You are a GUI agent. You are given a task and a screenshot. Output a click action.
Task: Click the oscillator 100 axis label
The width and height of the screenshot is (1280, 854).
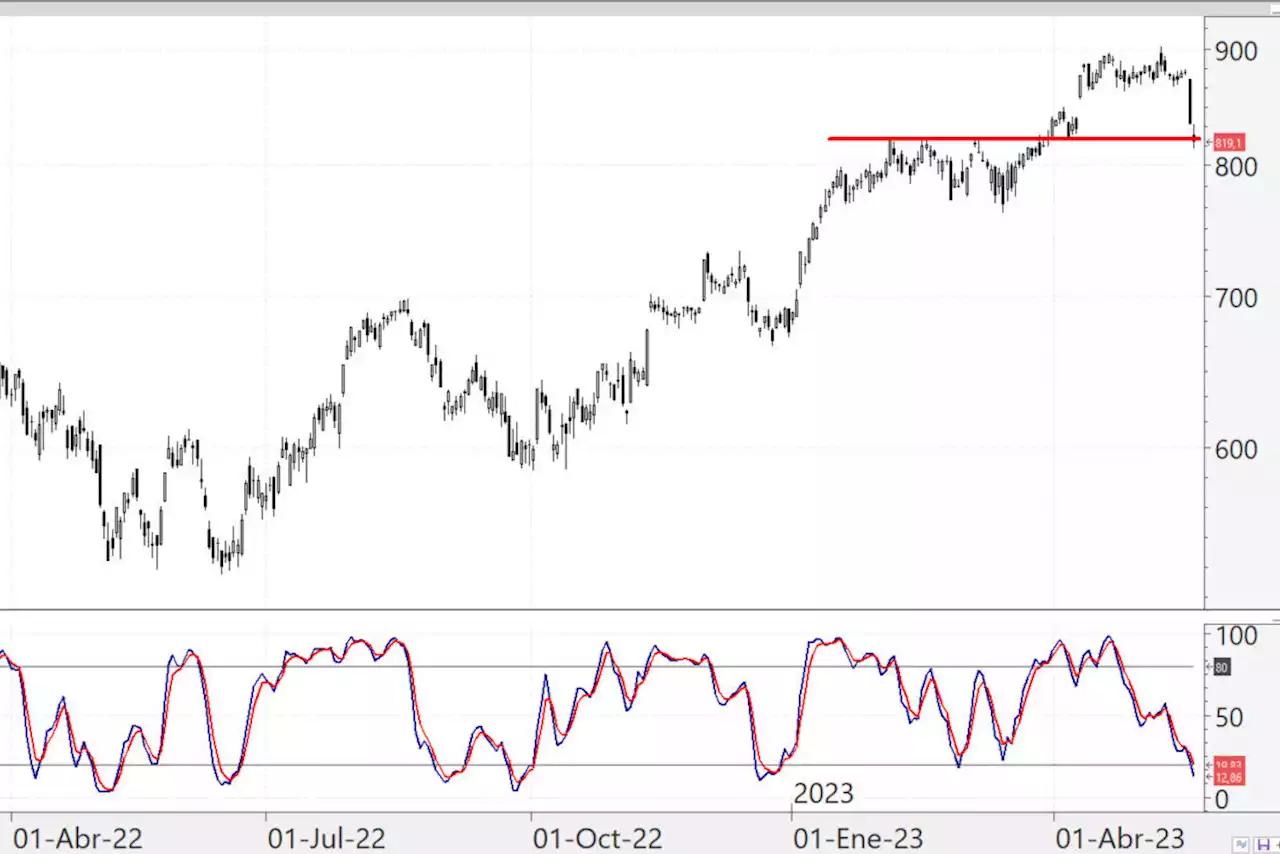[x=1236, y=635]
